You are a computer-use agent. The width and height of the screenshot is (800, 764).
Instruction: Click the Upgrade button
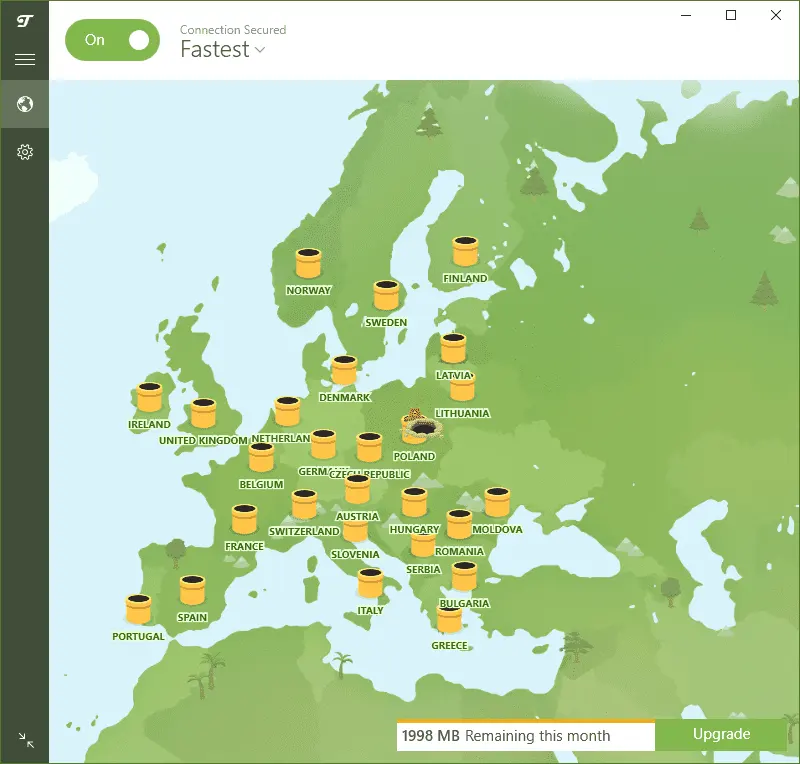click(721, 734)
